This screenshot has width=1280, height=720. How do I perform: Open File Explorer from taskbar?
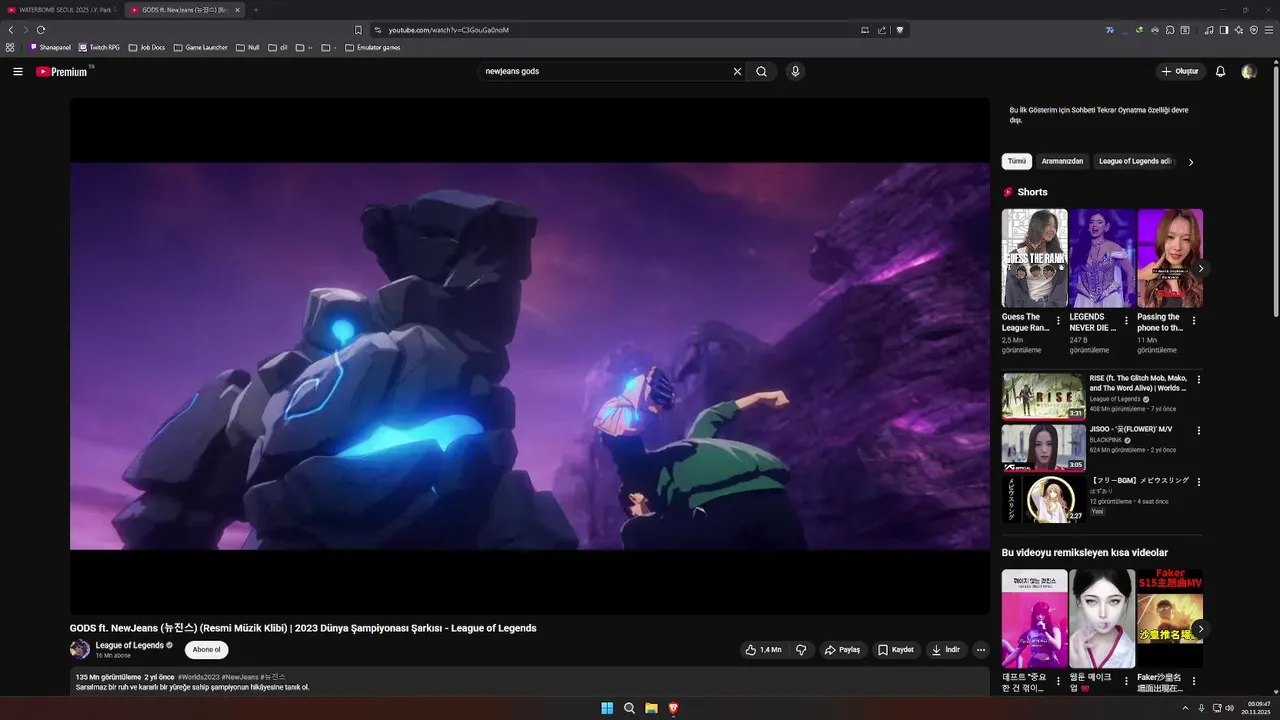coord(651,708)
